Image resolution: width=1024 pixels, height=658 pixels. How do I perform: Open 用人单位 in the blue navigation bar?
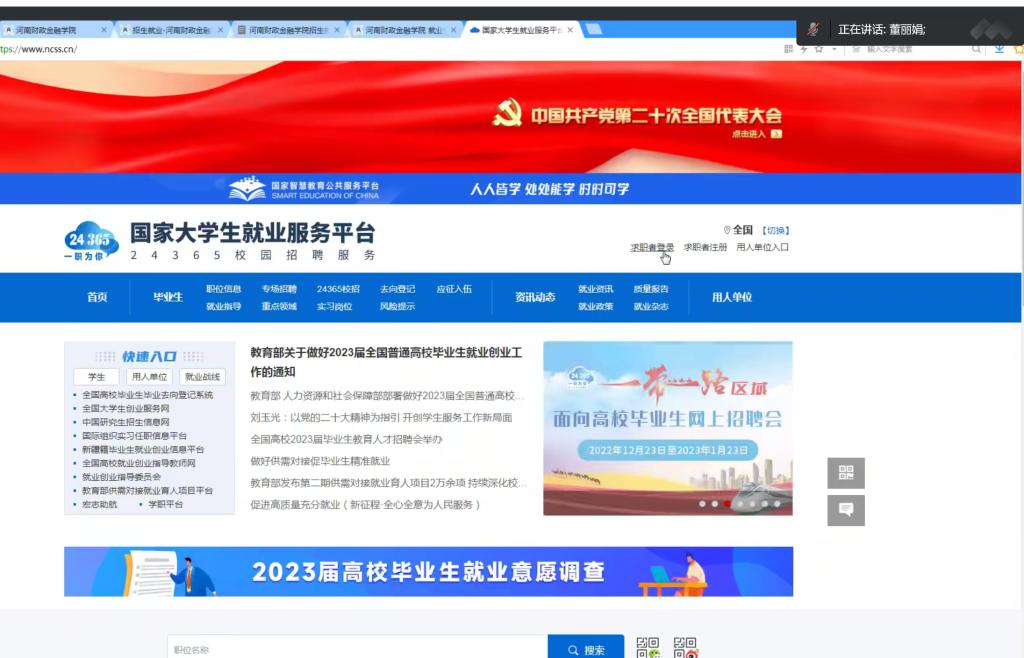[732, 297]
